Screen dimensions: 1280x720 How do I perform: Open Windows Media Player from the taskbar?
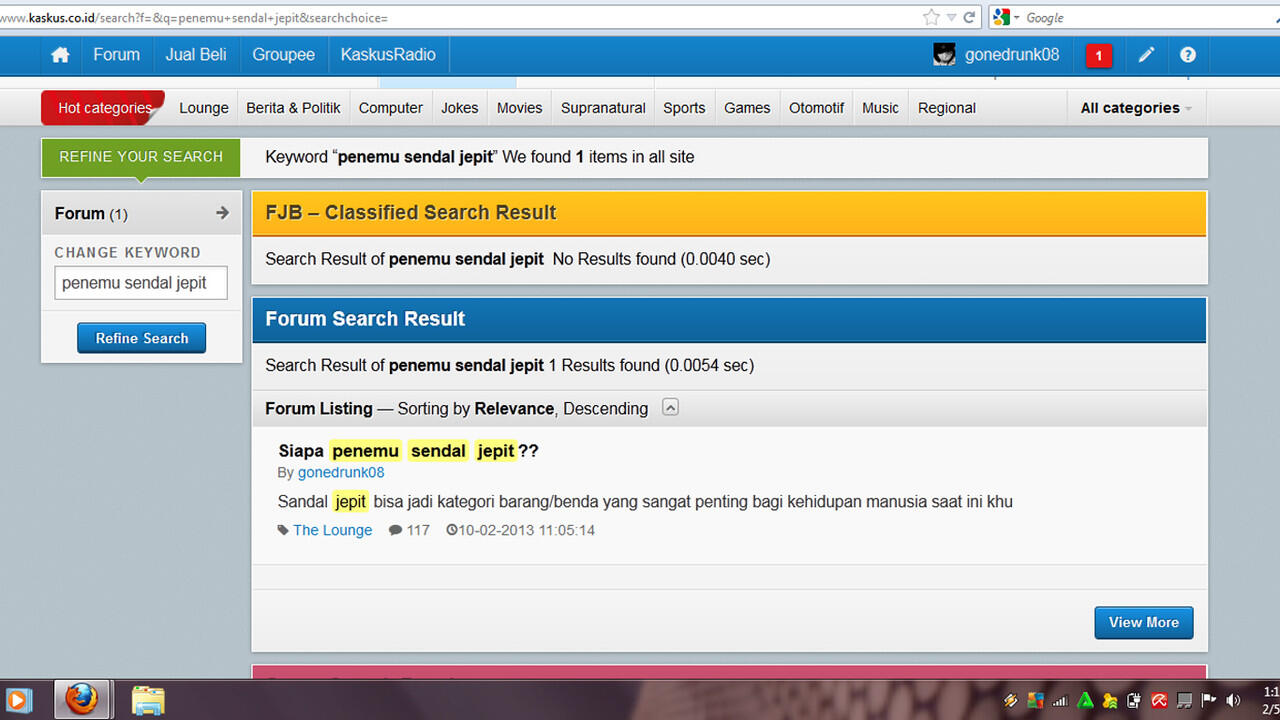click(x=18, y=700)
